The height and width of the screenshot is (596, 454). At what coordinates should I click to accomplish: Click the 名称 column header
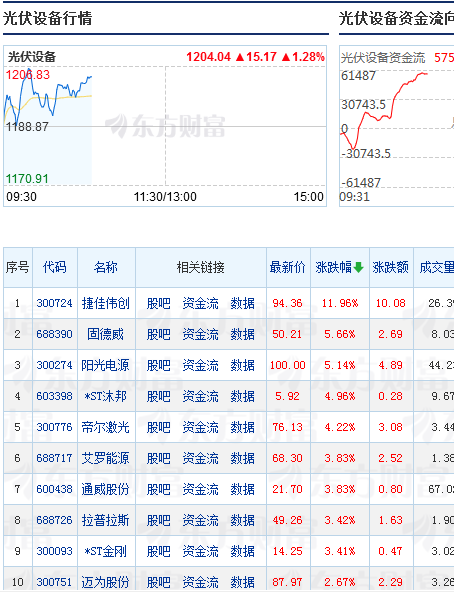click(x=106, y=267)
